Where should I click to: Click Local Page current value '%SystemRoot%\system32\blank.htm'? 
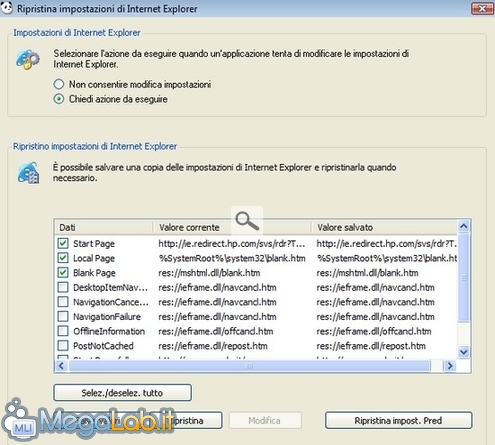point(232,258)
